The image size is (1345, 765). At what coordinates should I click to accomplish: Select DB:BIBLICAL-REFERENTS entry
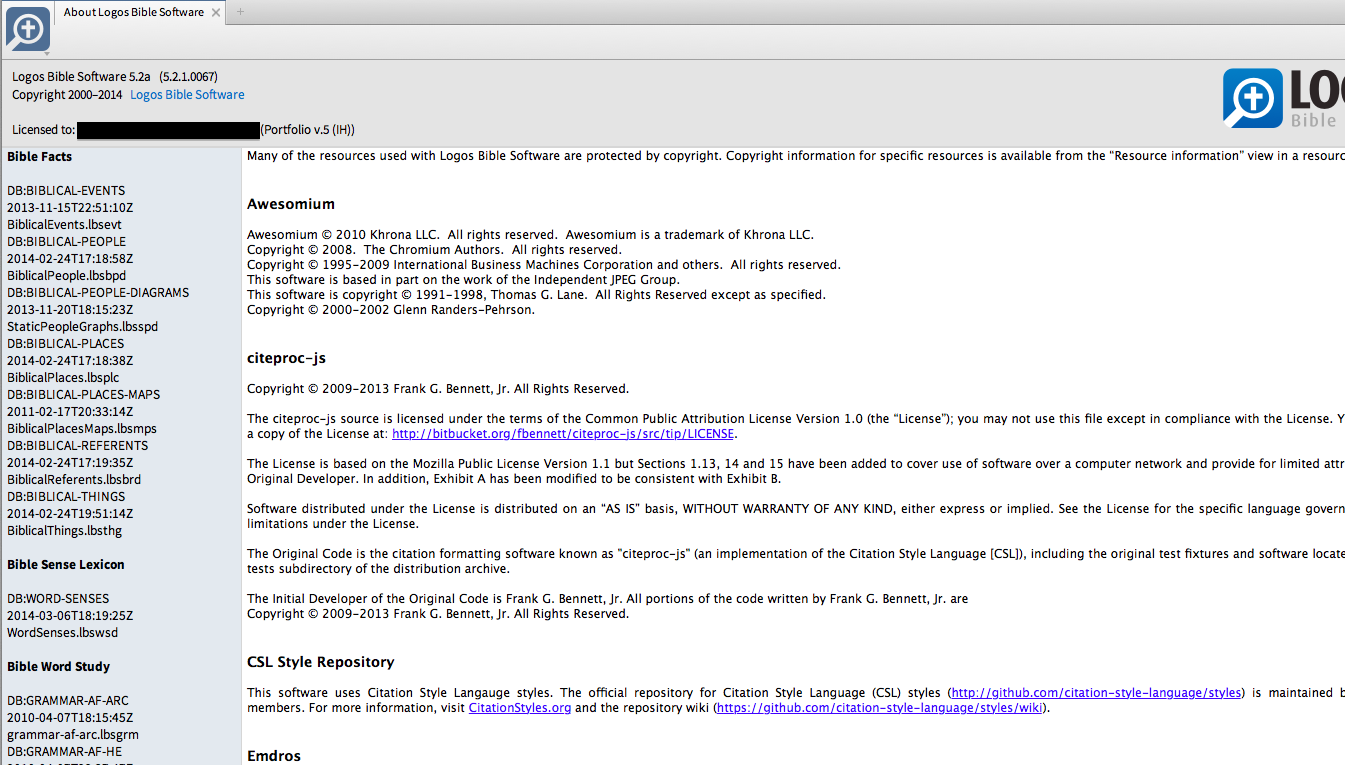77,446
